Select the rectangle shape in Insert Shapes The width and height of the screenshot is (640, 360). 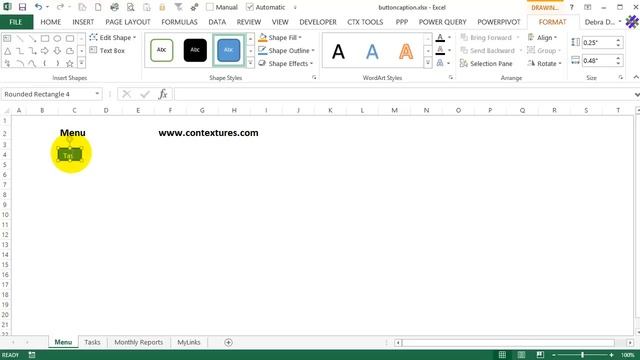45,38
